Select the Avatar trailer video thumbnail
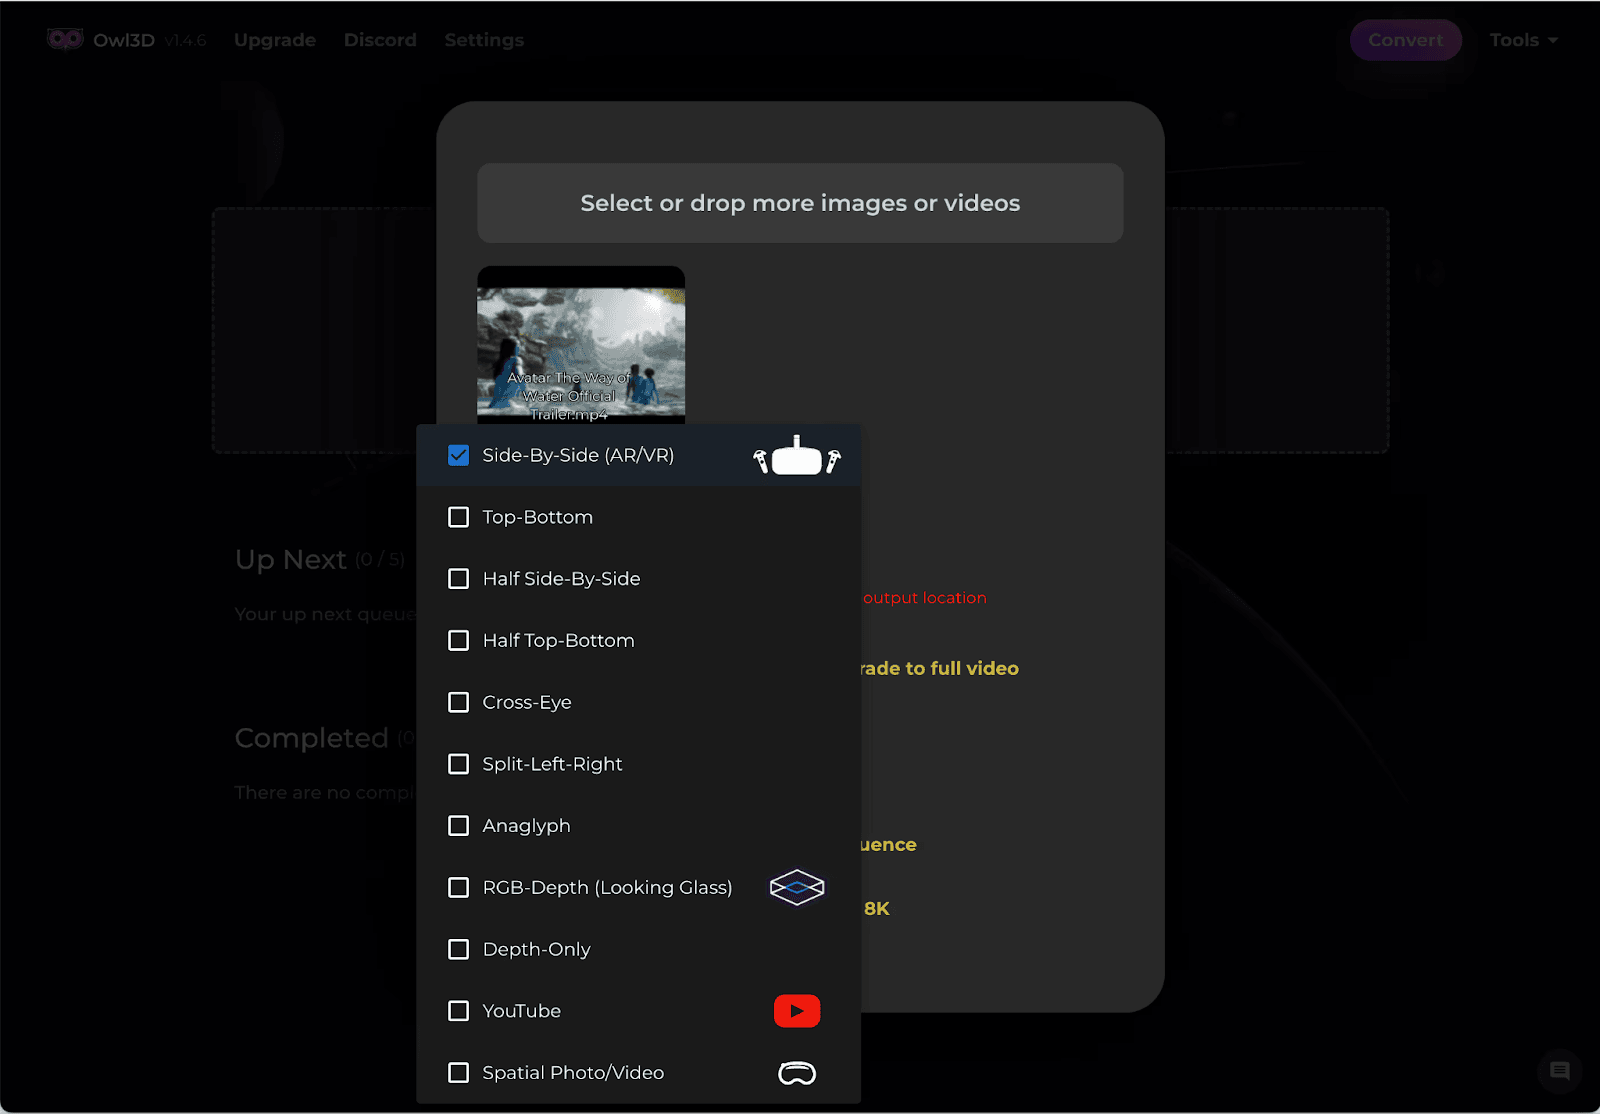 point(581,345)
